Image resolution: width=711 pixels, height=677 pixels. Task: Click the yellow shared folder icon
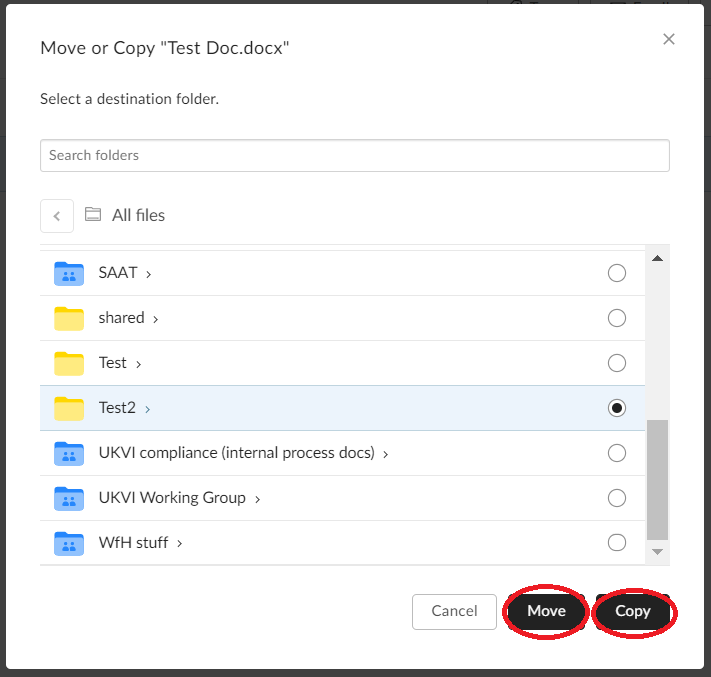[69, 318]
